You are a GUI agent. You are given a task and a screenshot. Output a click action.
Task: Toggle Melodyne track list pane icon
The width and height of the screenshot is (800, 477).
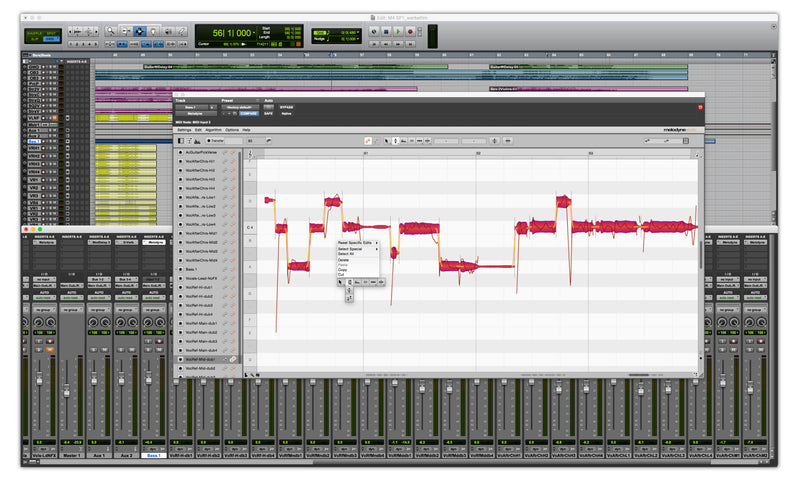(181, 140)
